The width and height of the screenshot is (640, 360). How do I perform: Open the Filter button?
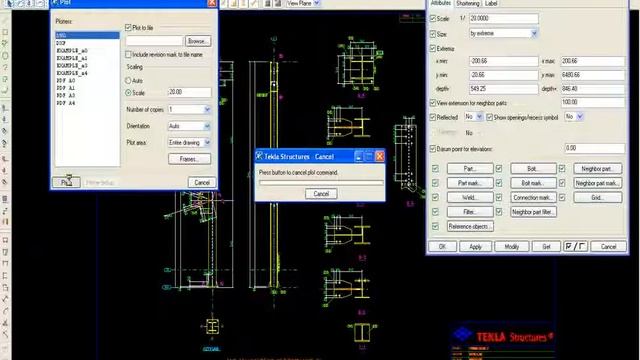tap(470, 212)
